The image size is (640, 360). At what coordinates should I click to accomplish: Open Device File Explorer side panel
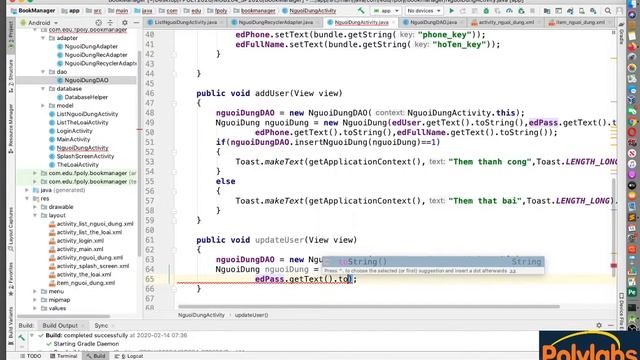coord(621,310)
